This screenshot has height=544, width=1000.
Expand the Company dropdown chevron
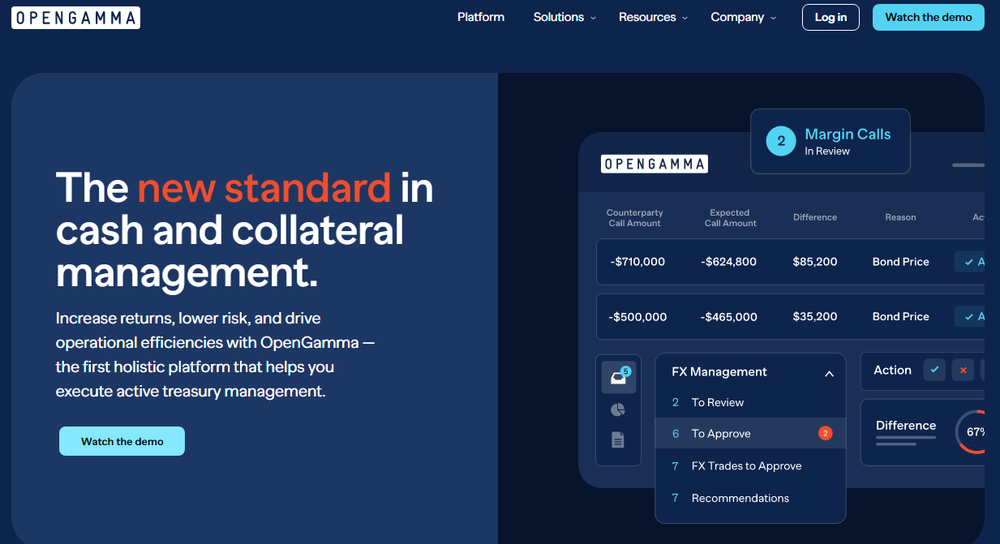[x=773, y=18]
